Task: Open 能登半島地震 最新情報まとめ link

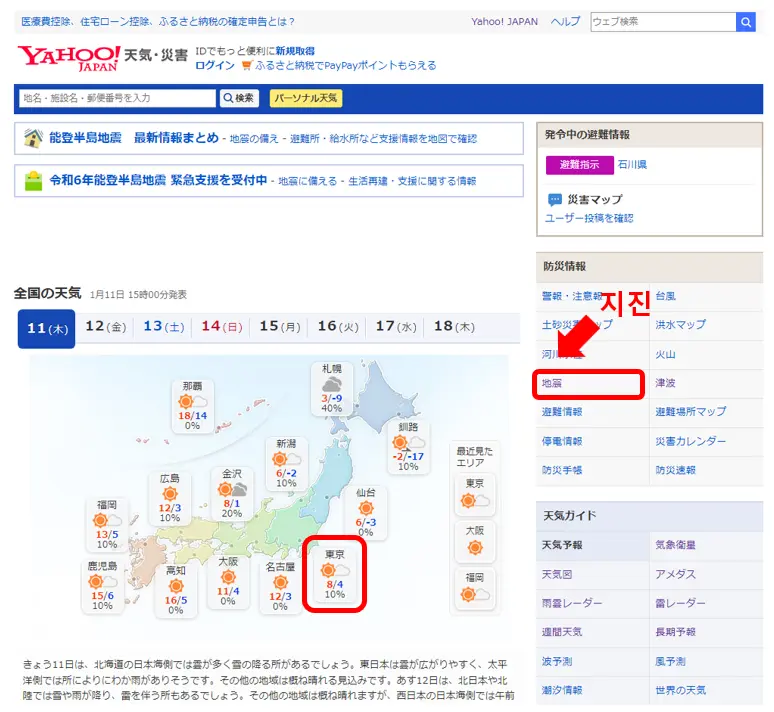Action: point(134,138)
